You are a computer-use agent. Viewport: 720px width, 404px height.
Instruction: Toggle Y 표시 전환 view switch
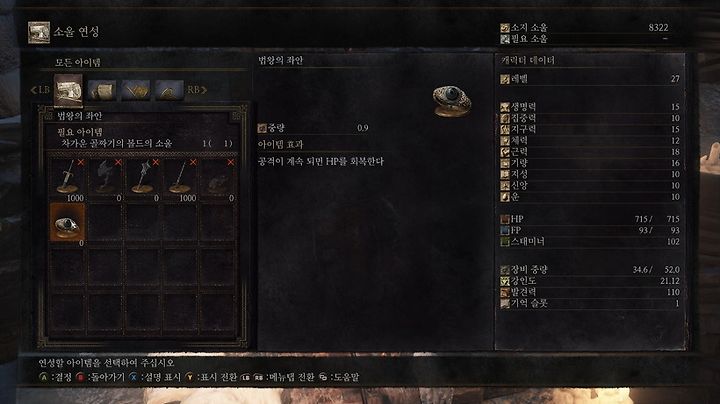211,377
